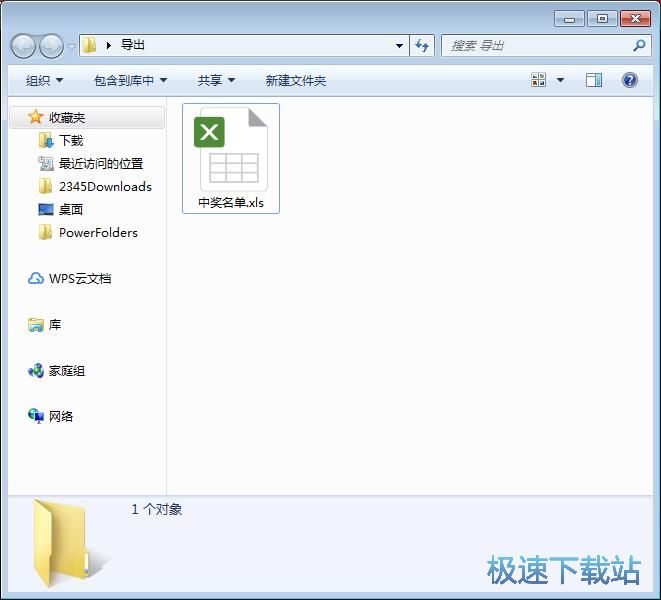The height and width of the screenshot is (600, 661).
Task: Open WPS云文档 in the sidebar
Action: pyautogui.click(x=80, y=278)
